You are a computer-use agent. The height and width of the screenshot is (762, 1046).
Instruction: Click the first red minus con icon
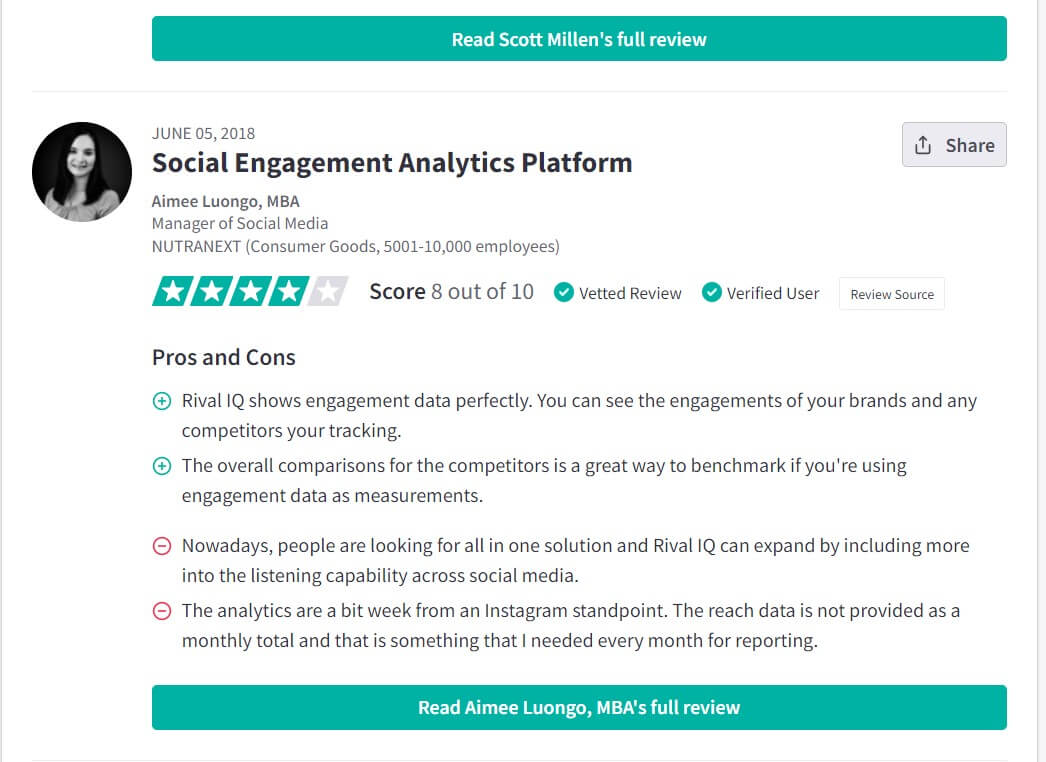pos(162,546)
